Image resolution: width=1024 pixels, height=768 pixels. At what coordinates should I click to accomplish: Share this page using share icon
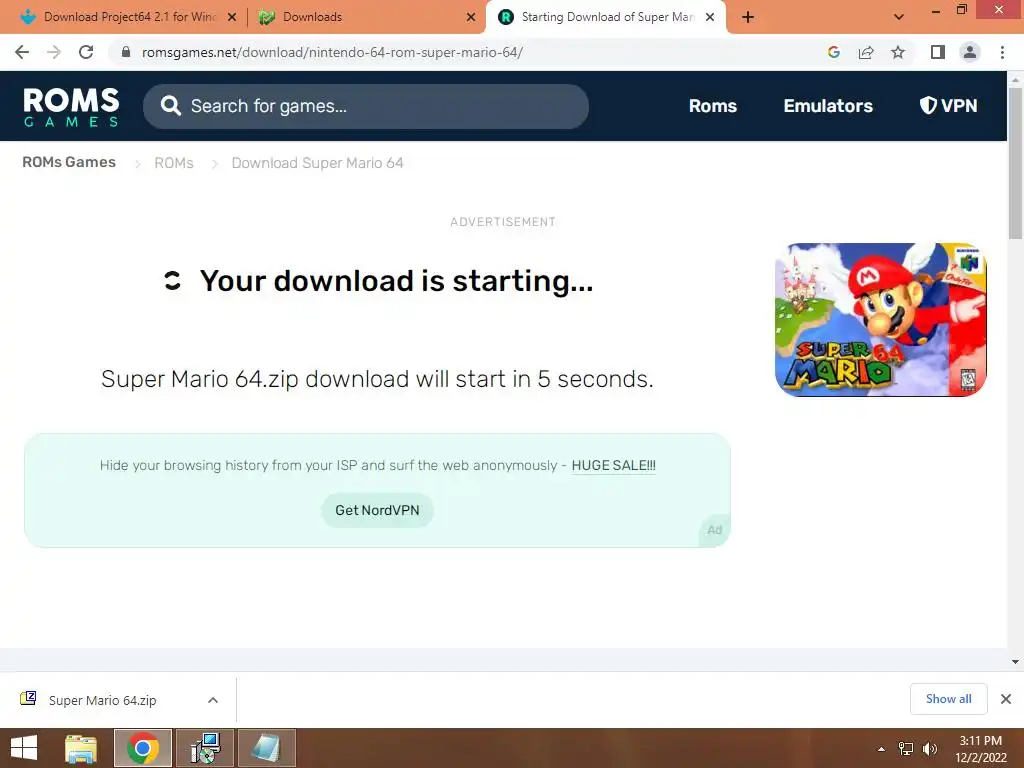click(x=866, y=52)
